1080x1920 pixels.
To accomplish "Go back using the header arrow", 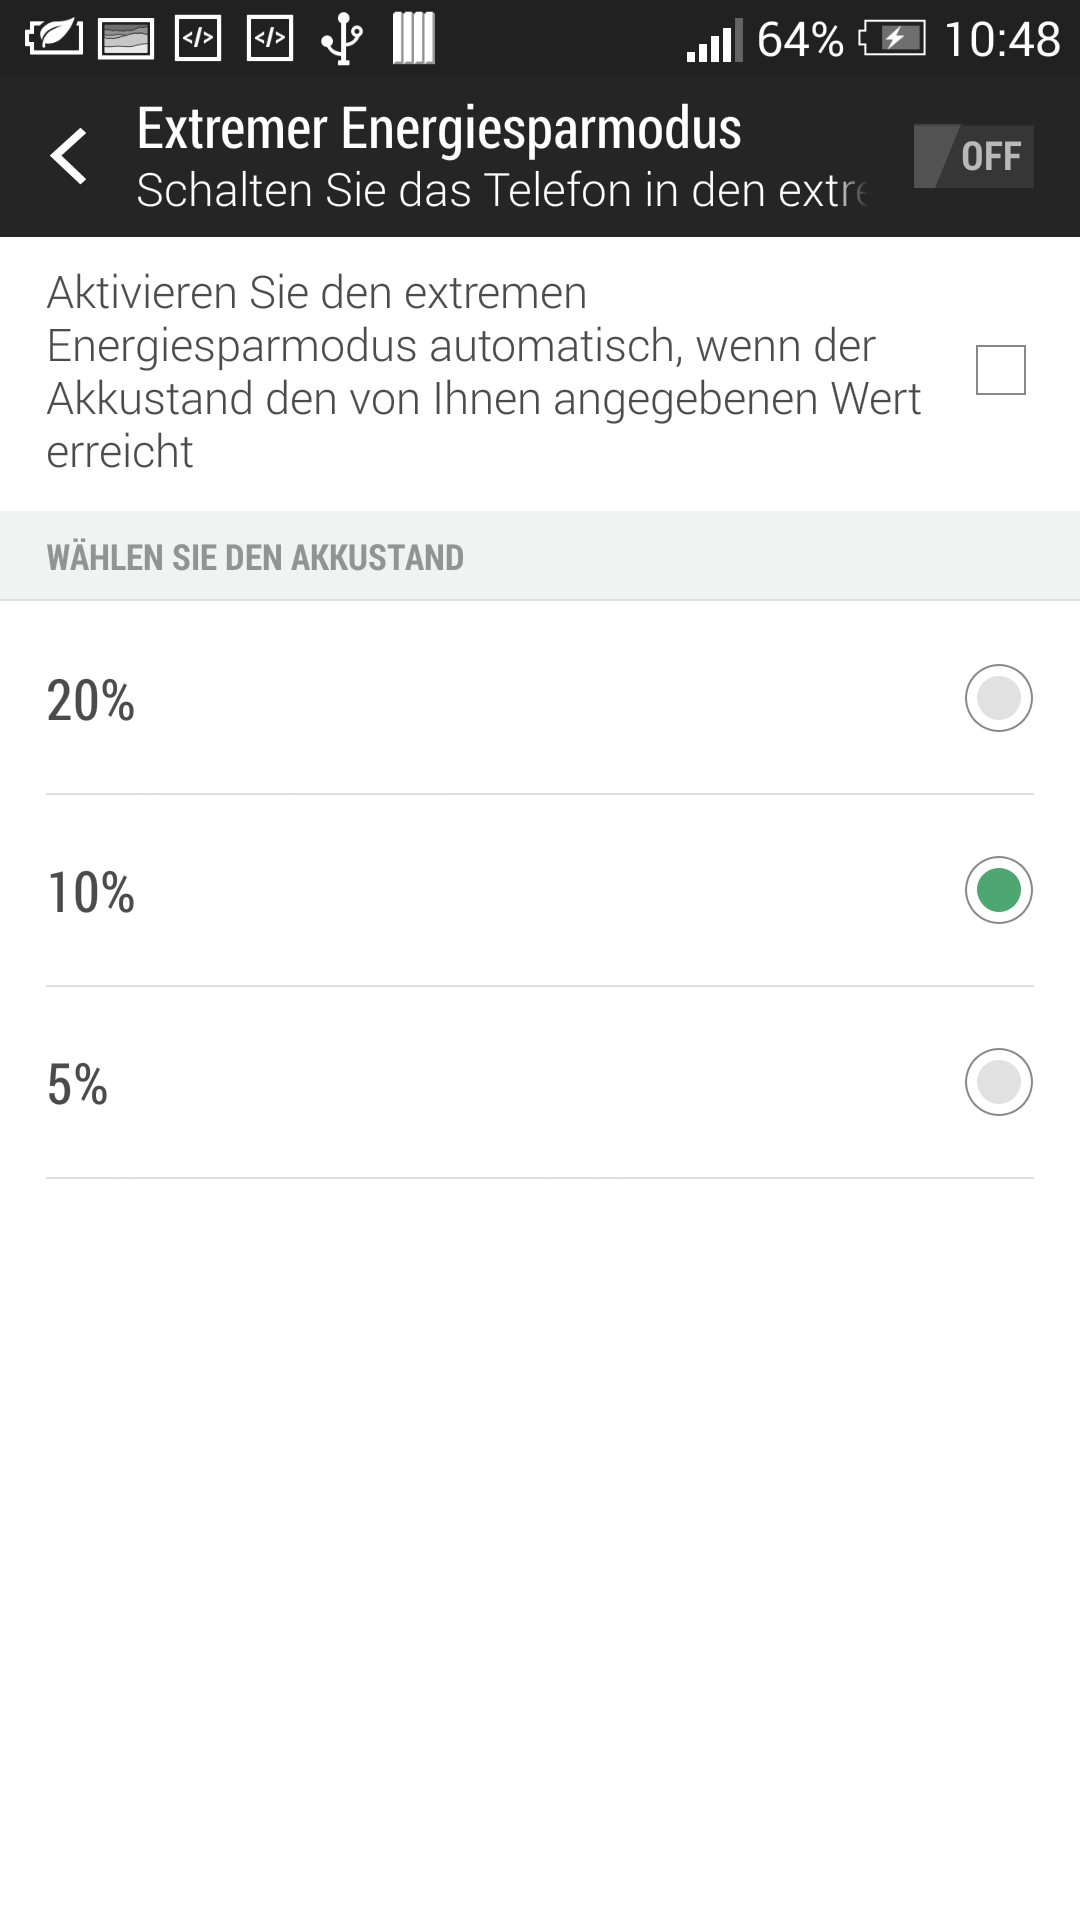I will (x=69, y=156).
